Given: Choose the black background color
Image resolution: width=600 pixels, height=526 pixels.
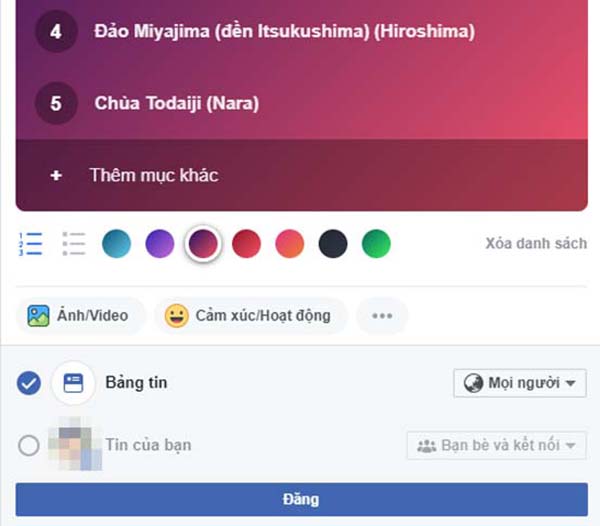Looking at the screenshot, I should pyautogui.click(x=333, y=244).
